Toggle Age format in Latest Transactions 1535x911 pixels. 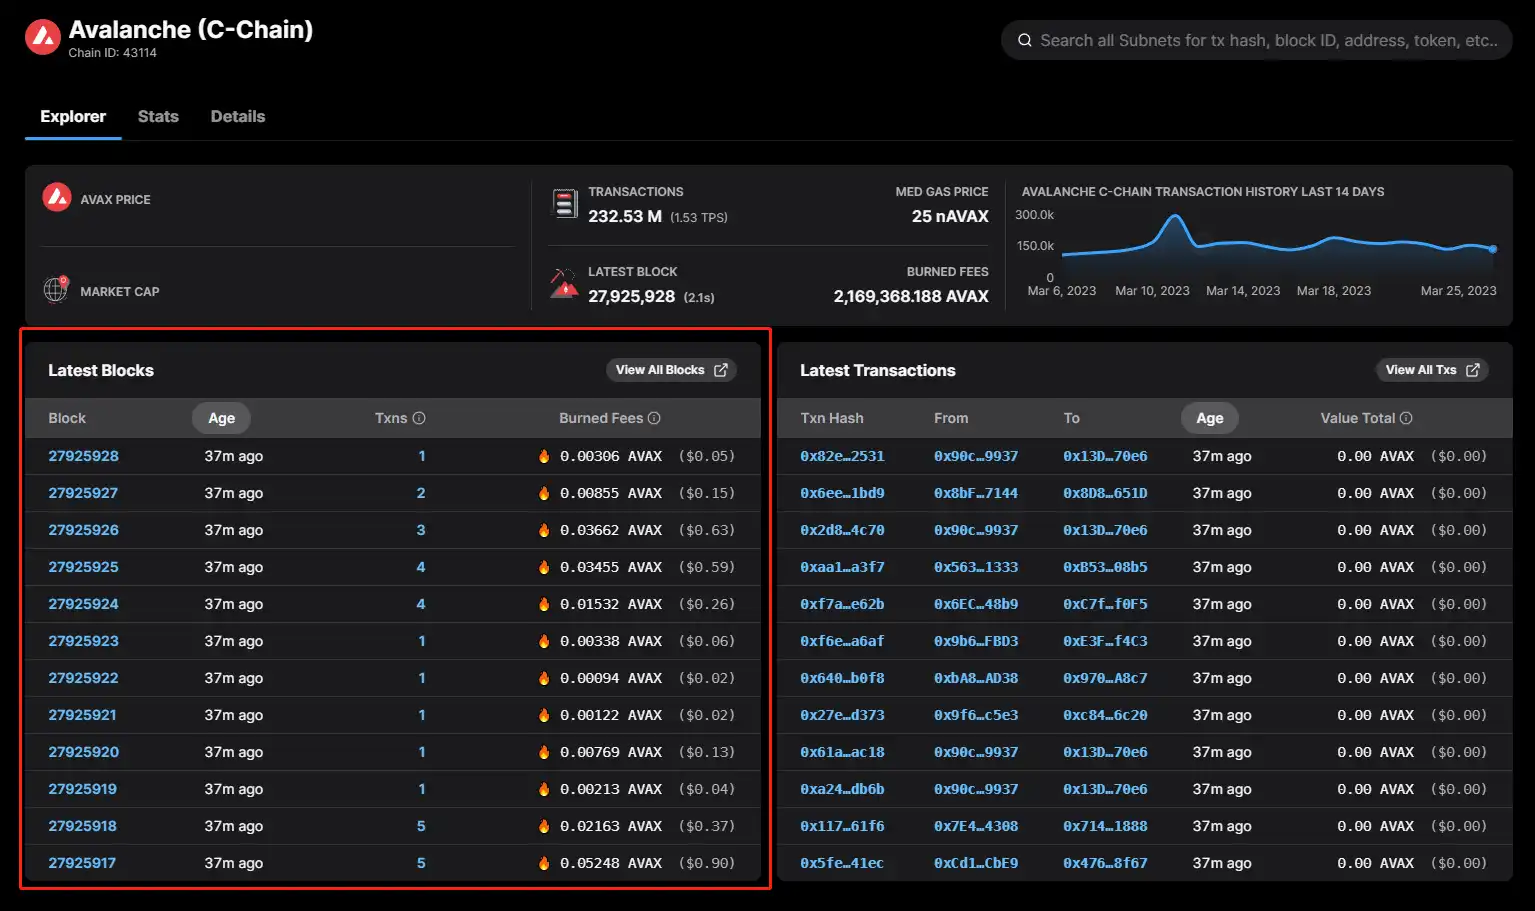(x=1209, y=418)
